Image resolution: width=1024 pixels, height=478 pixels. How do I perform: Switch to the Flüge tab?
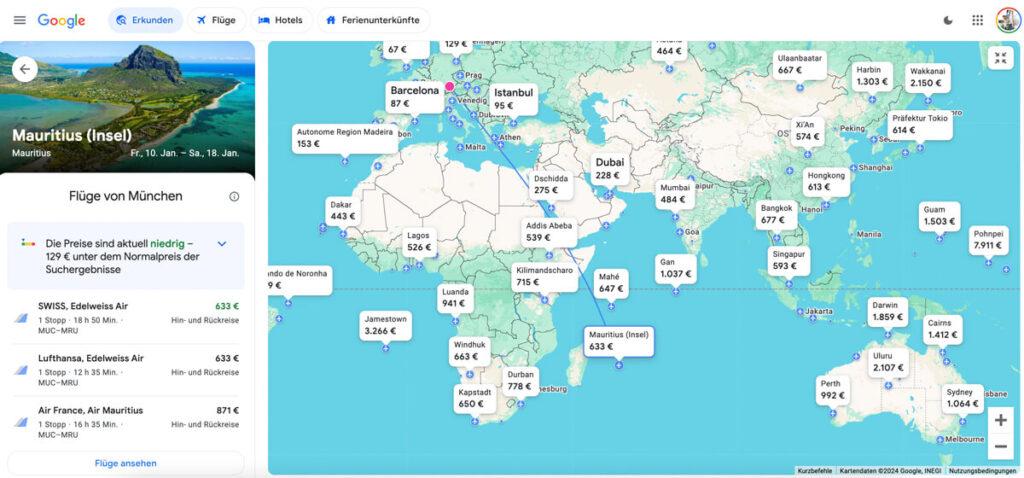[x=216, y=20]
